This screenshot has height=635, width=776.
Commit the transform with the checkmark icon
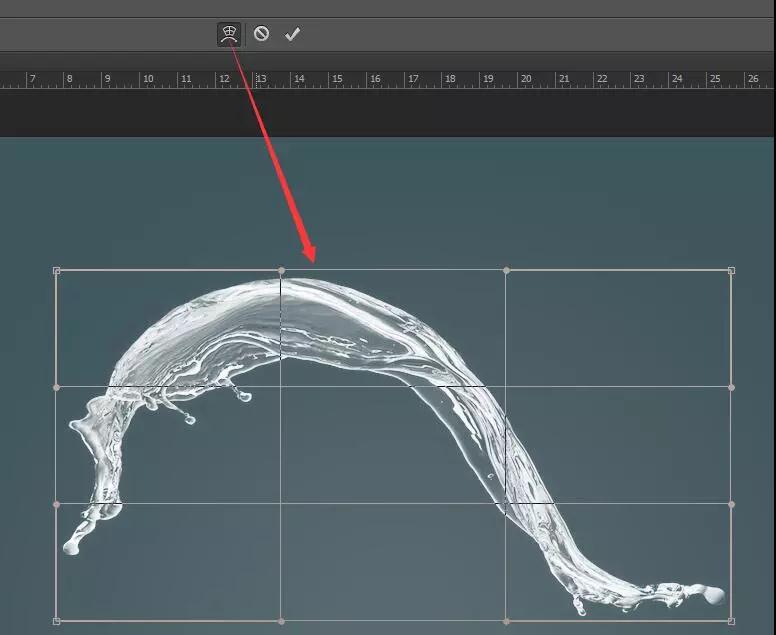pyautogui.click(x=292, y=34)
